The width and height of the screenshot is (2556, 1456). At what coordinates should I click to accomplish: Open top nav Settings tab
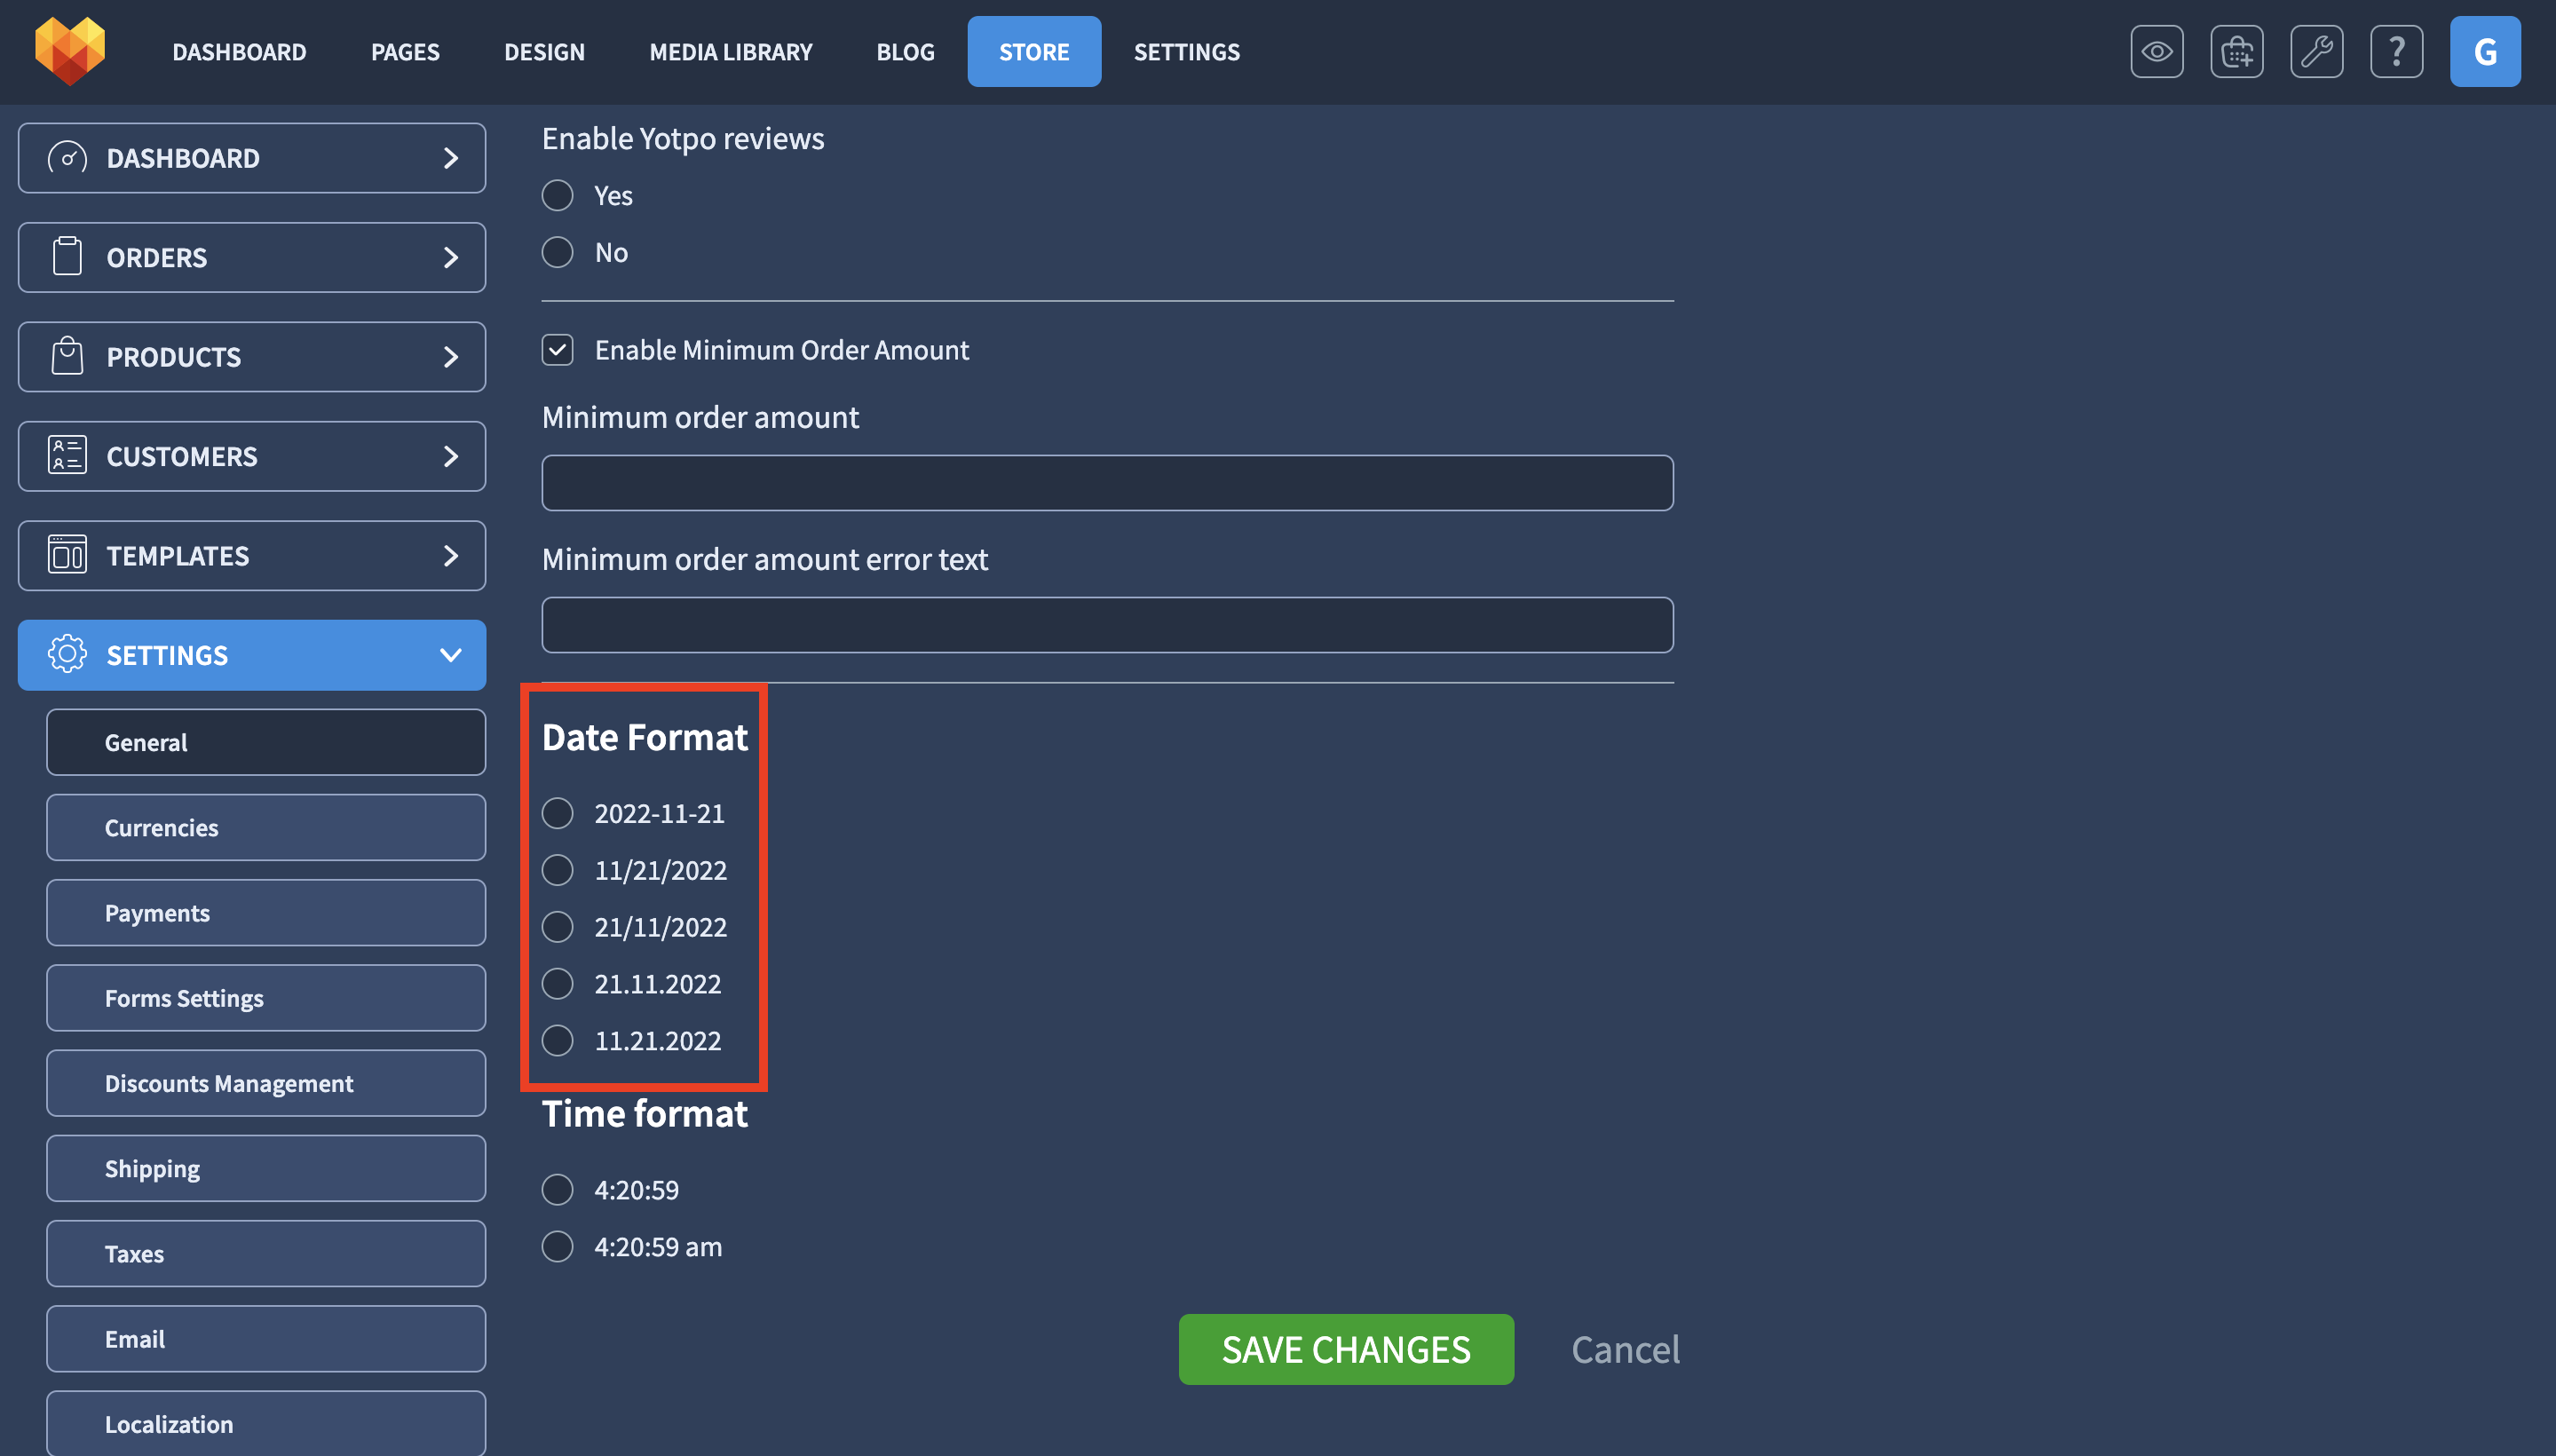pos(1186,51)
